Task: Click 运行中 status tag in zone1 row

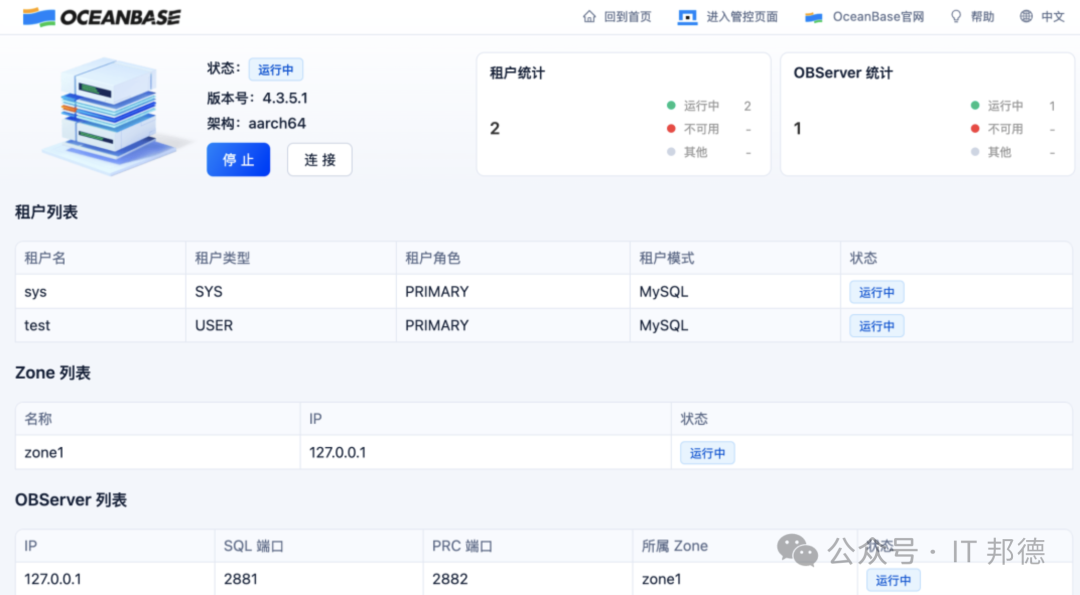Action: coord(707,453)
